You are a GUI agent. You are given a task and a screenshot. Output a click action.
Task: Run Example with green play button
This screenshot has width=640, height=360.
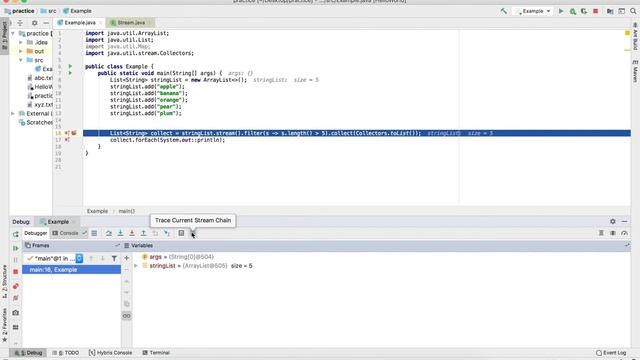[561, 11]
